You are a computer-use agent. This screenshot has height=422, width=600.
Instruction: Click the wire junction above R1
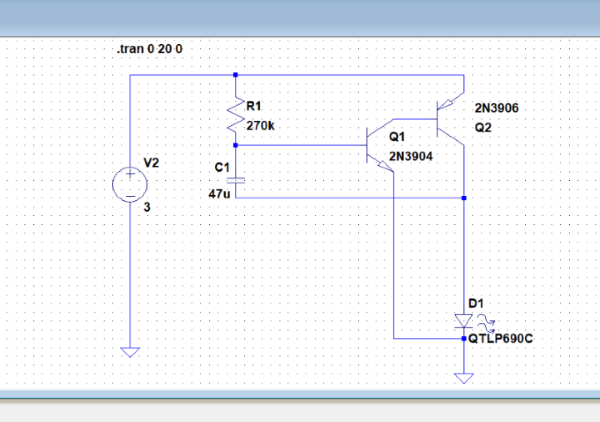[235, 75]
